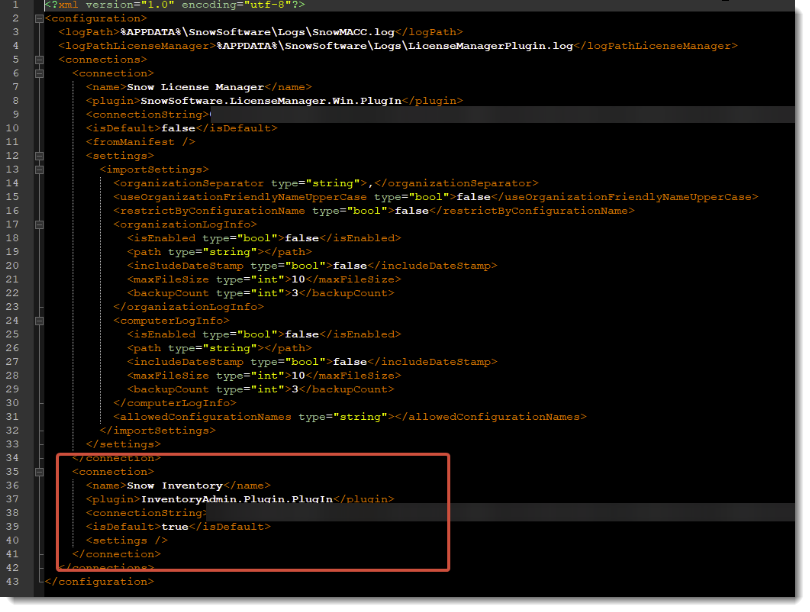Click includeDateStamp false value on line 20
The height and width of the screenshot is (612, 810).
(350, 266)
